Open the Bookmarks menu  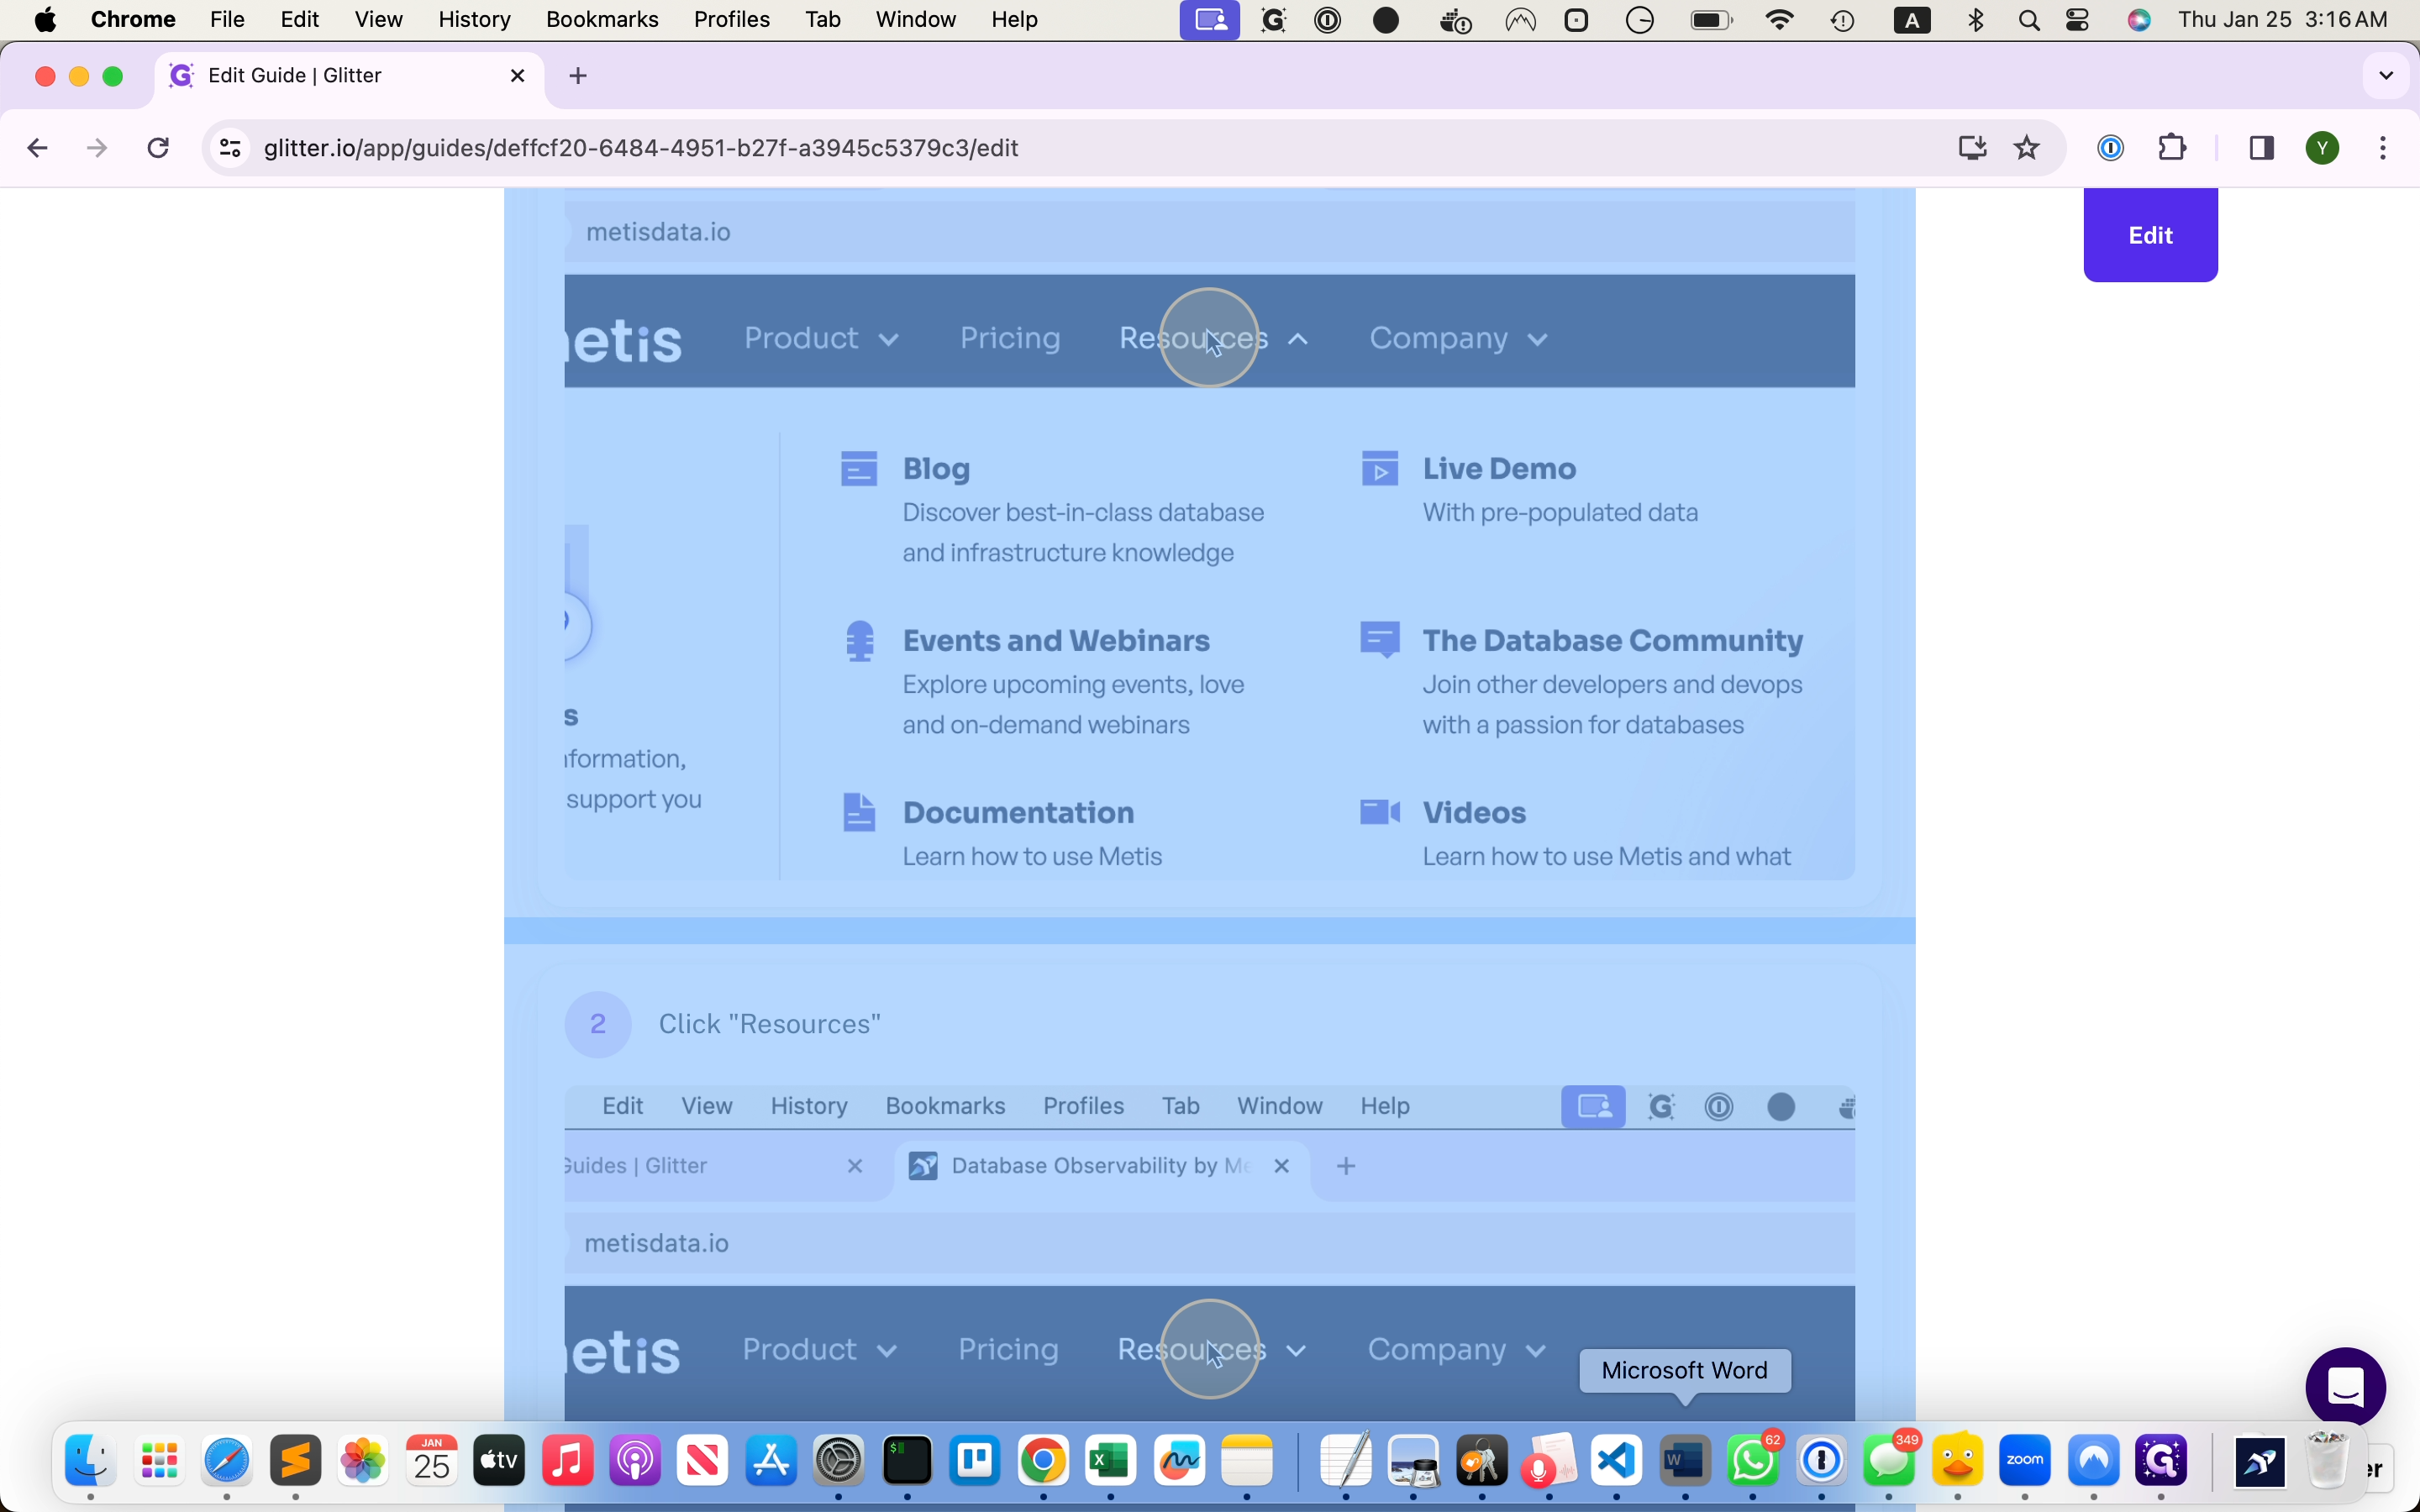602,20
